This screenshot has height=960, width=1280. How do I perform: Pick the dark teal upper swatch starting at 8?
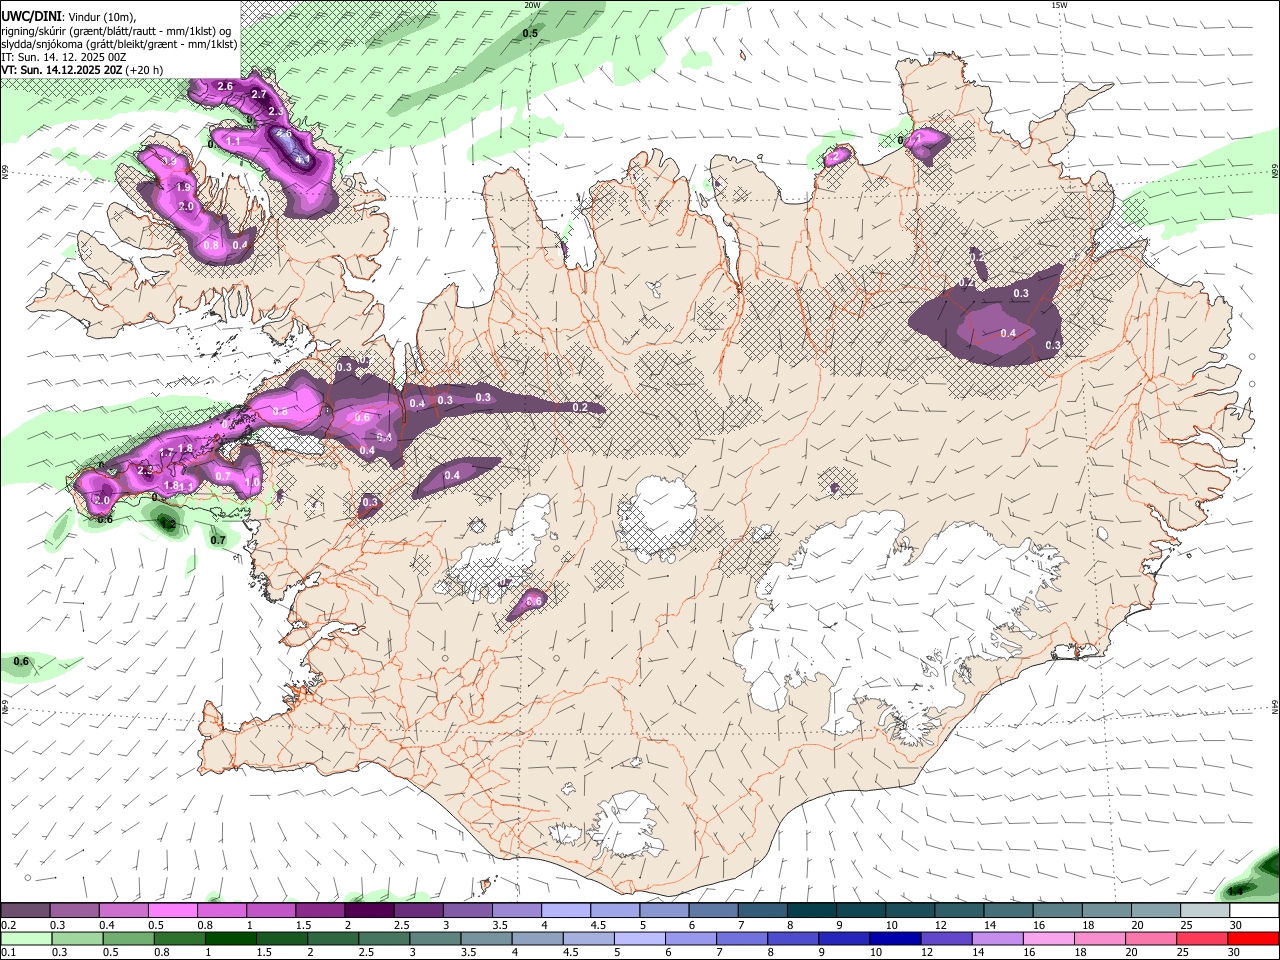[812, 911]
